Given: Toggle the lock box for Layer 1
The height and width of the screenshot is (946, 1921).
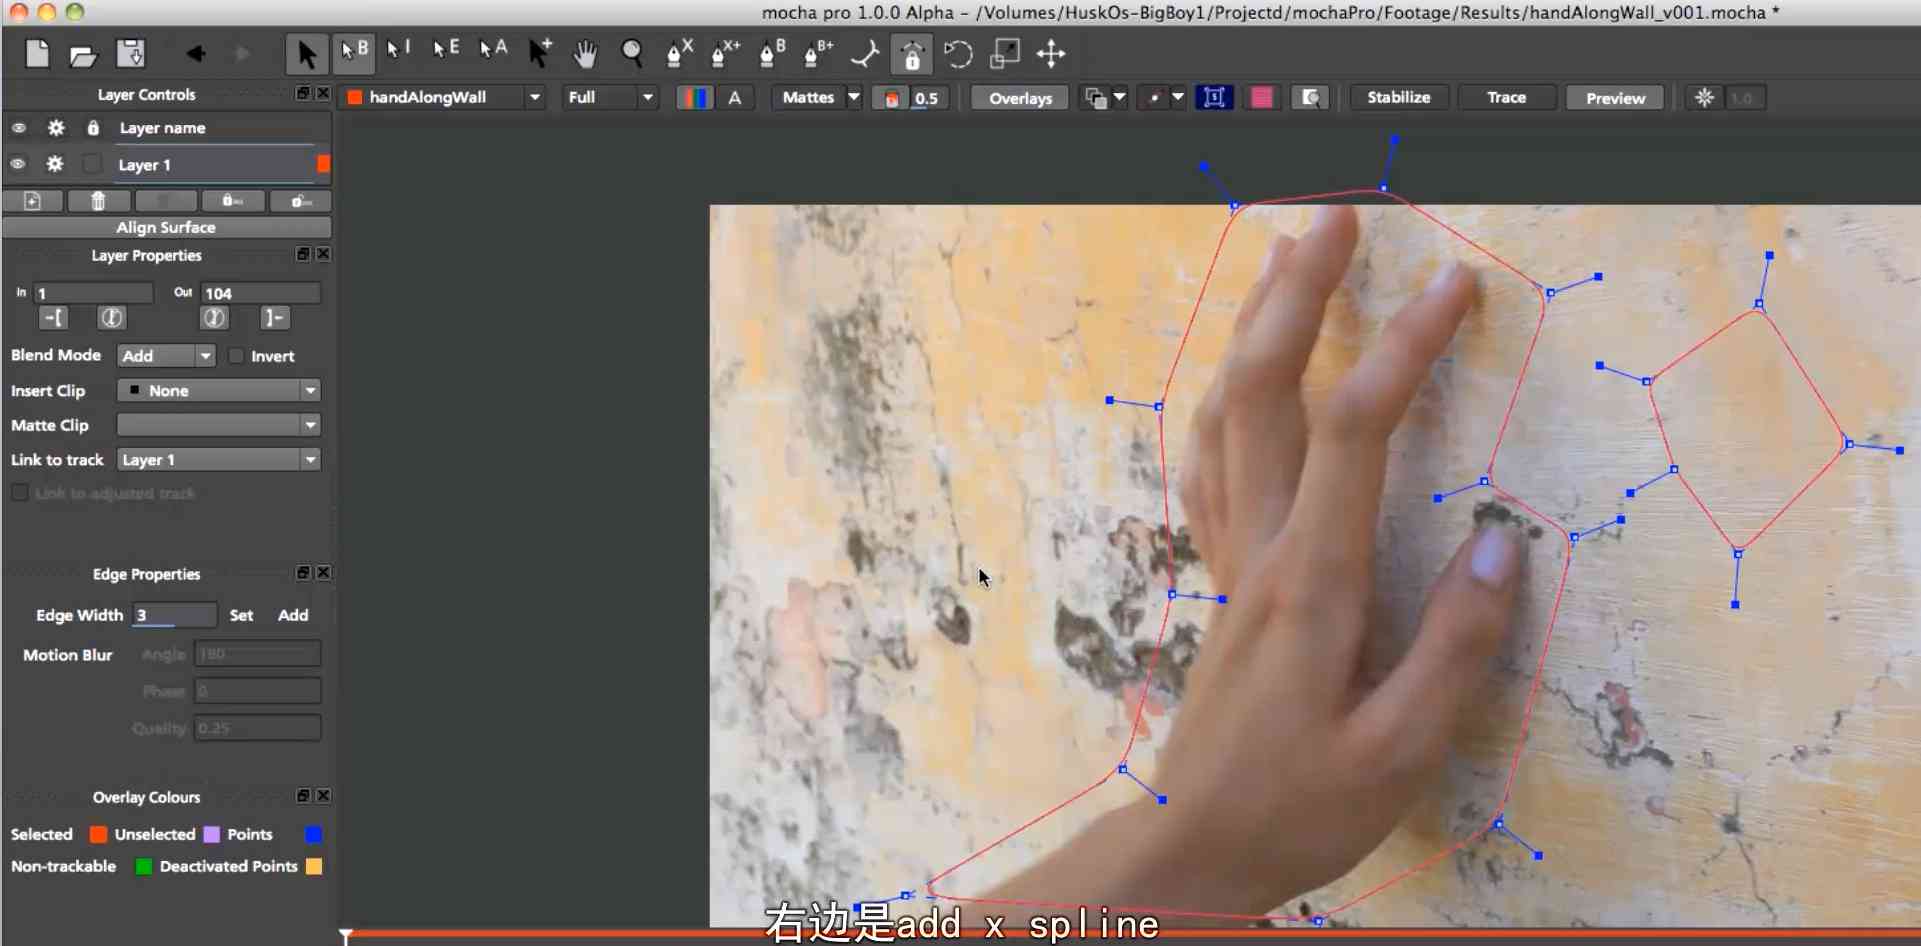Looking at the screenshot, I should tap(92, 164).
